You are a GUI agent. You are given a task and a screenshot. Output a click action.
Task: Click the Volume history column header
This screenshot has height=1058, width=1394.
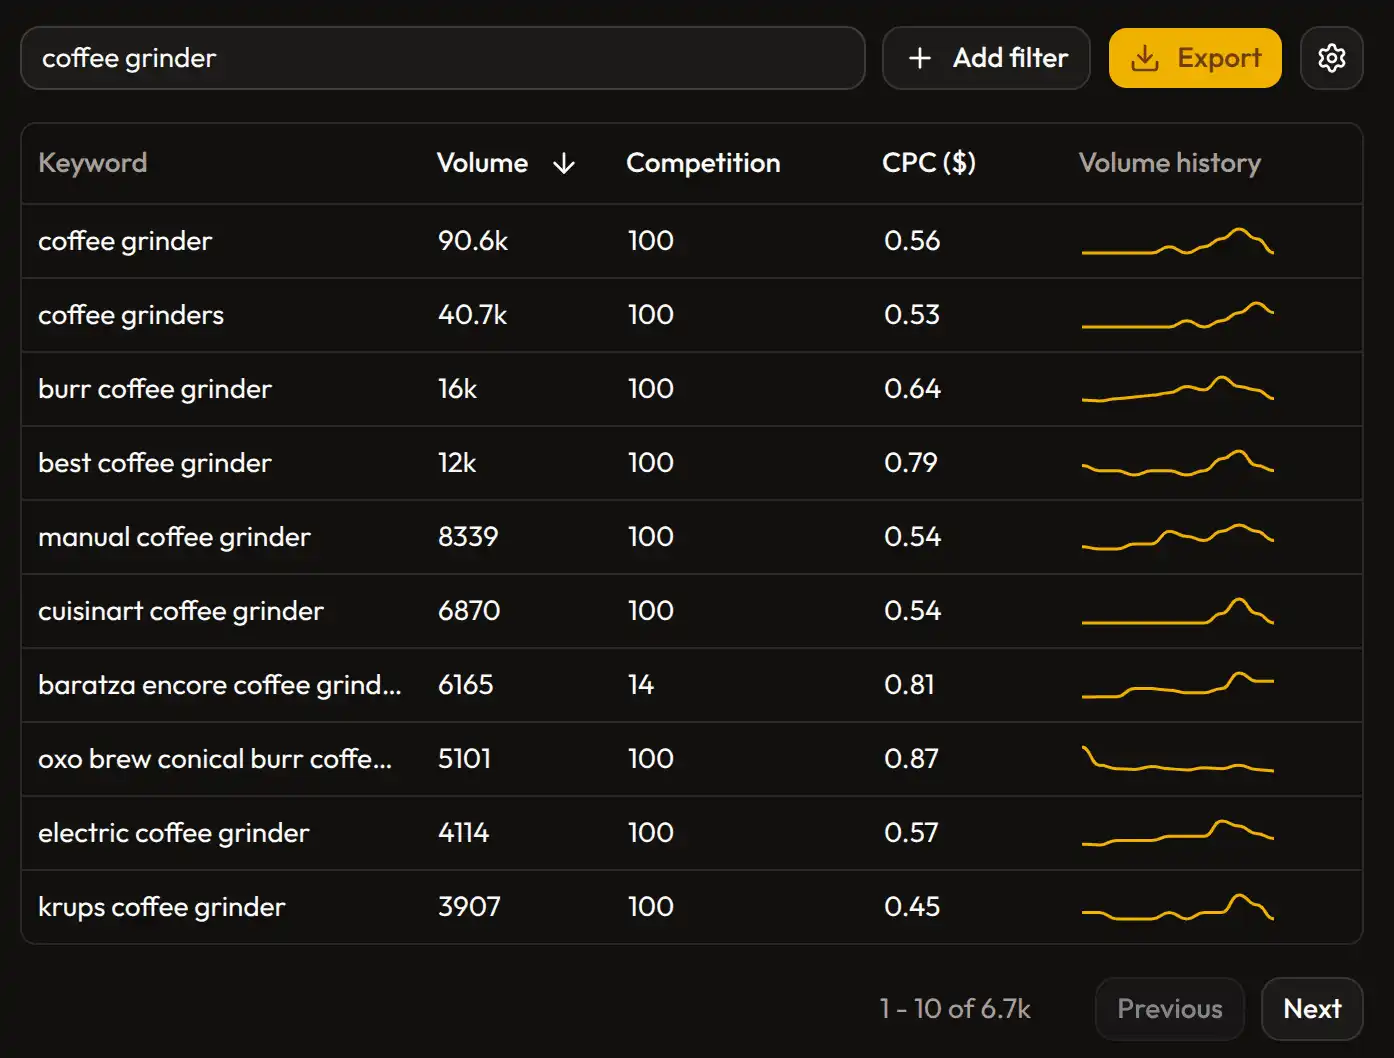(x=1169, y=163)
